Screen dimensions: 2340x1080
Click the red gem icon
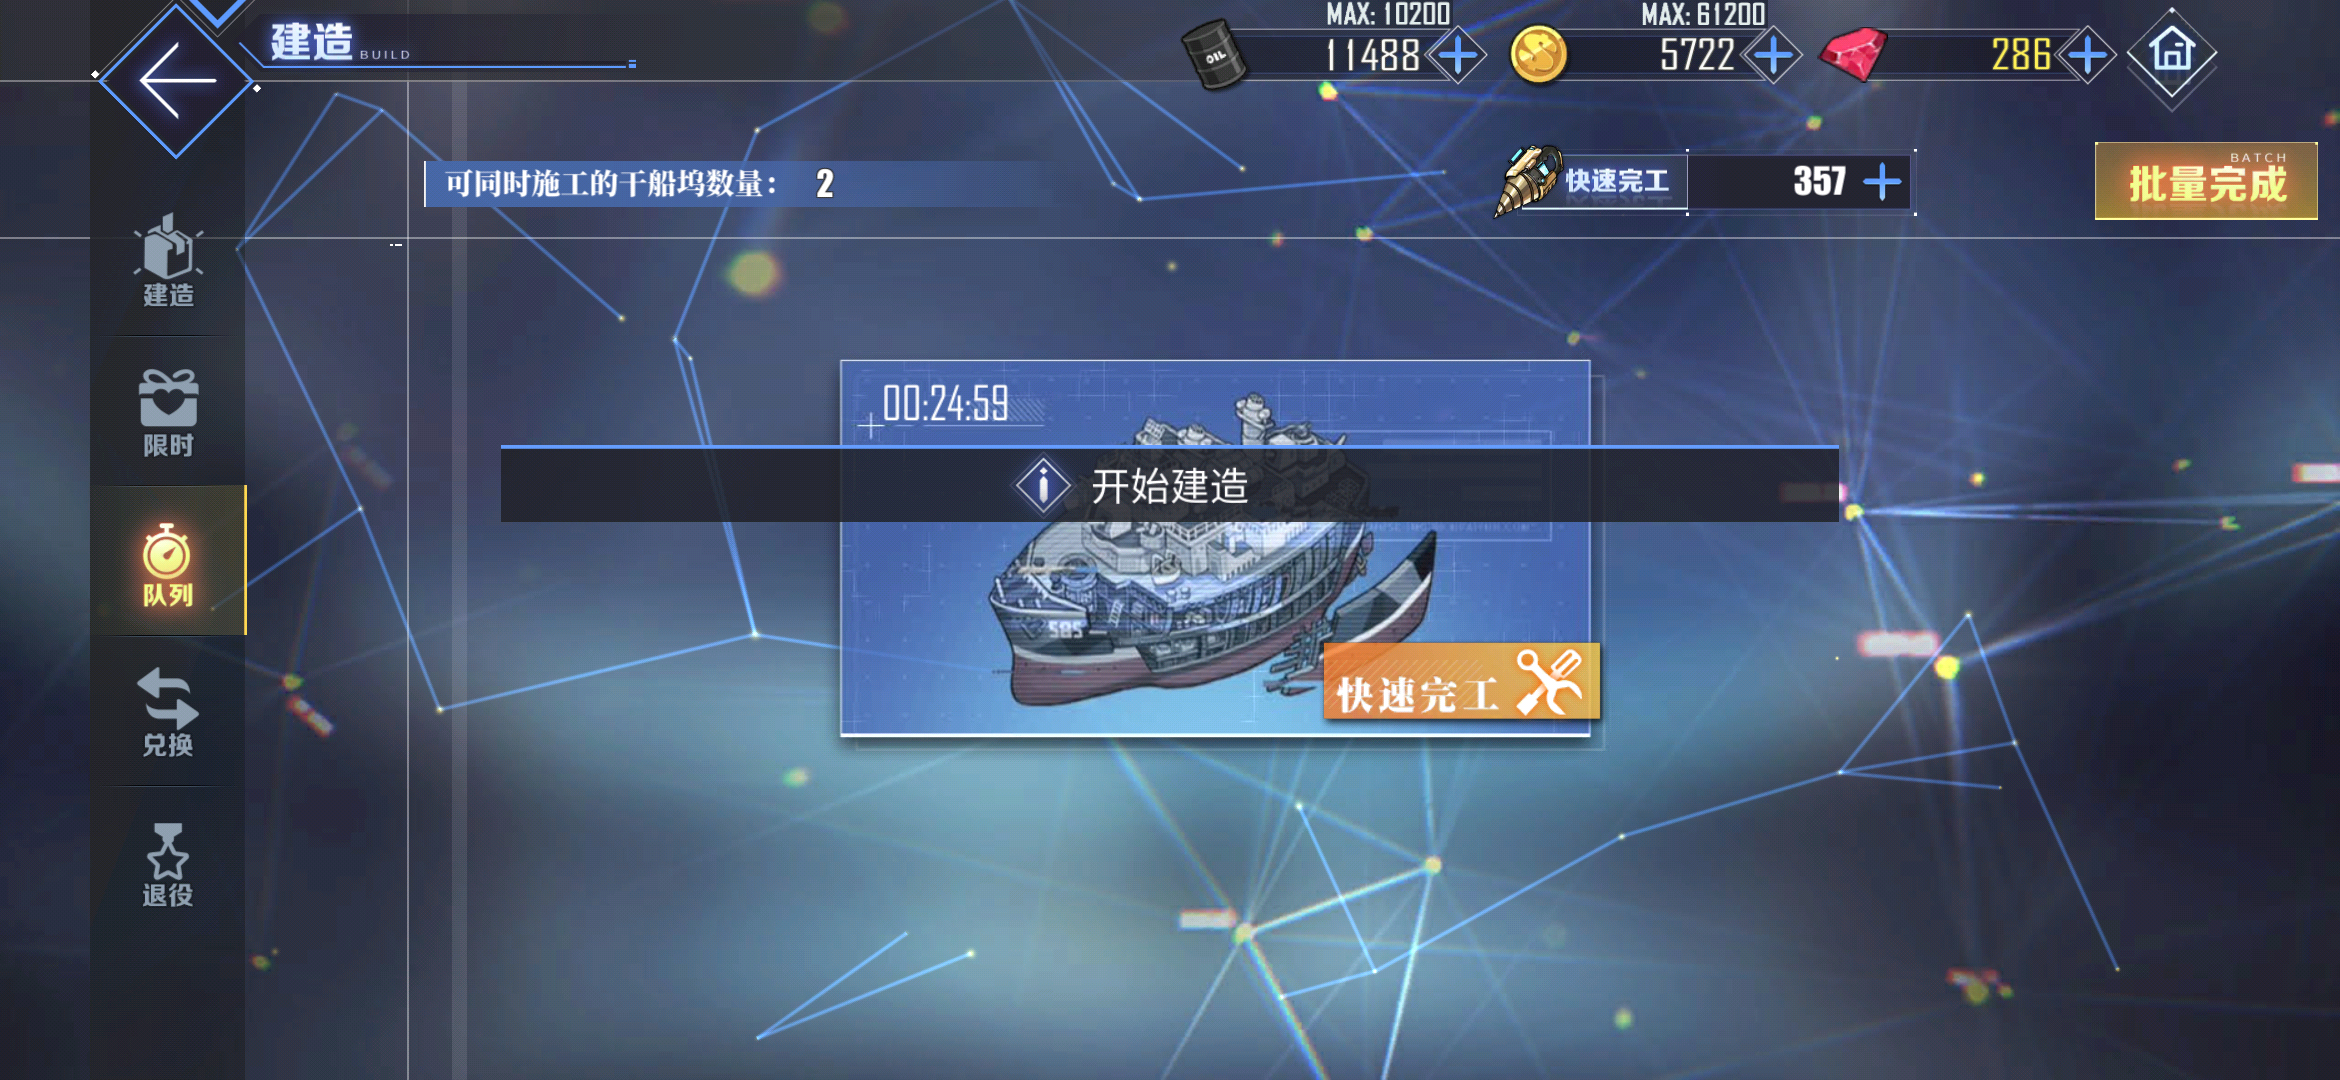coord(1853,55)
